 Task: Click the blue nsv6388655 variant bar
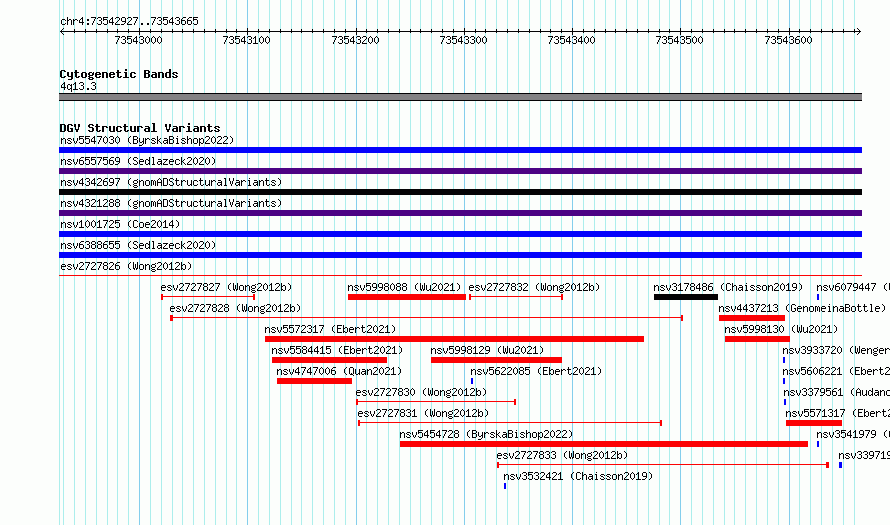pyautogui.click(x=460, y=255)
